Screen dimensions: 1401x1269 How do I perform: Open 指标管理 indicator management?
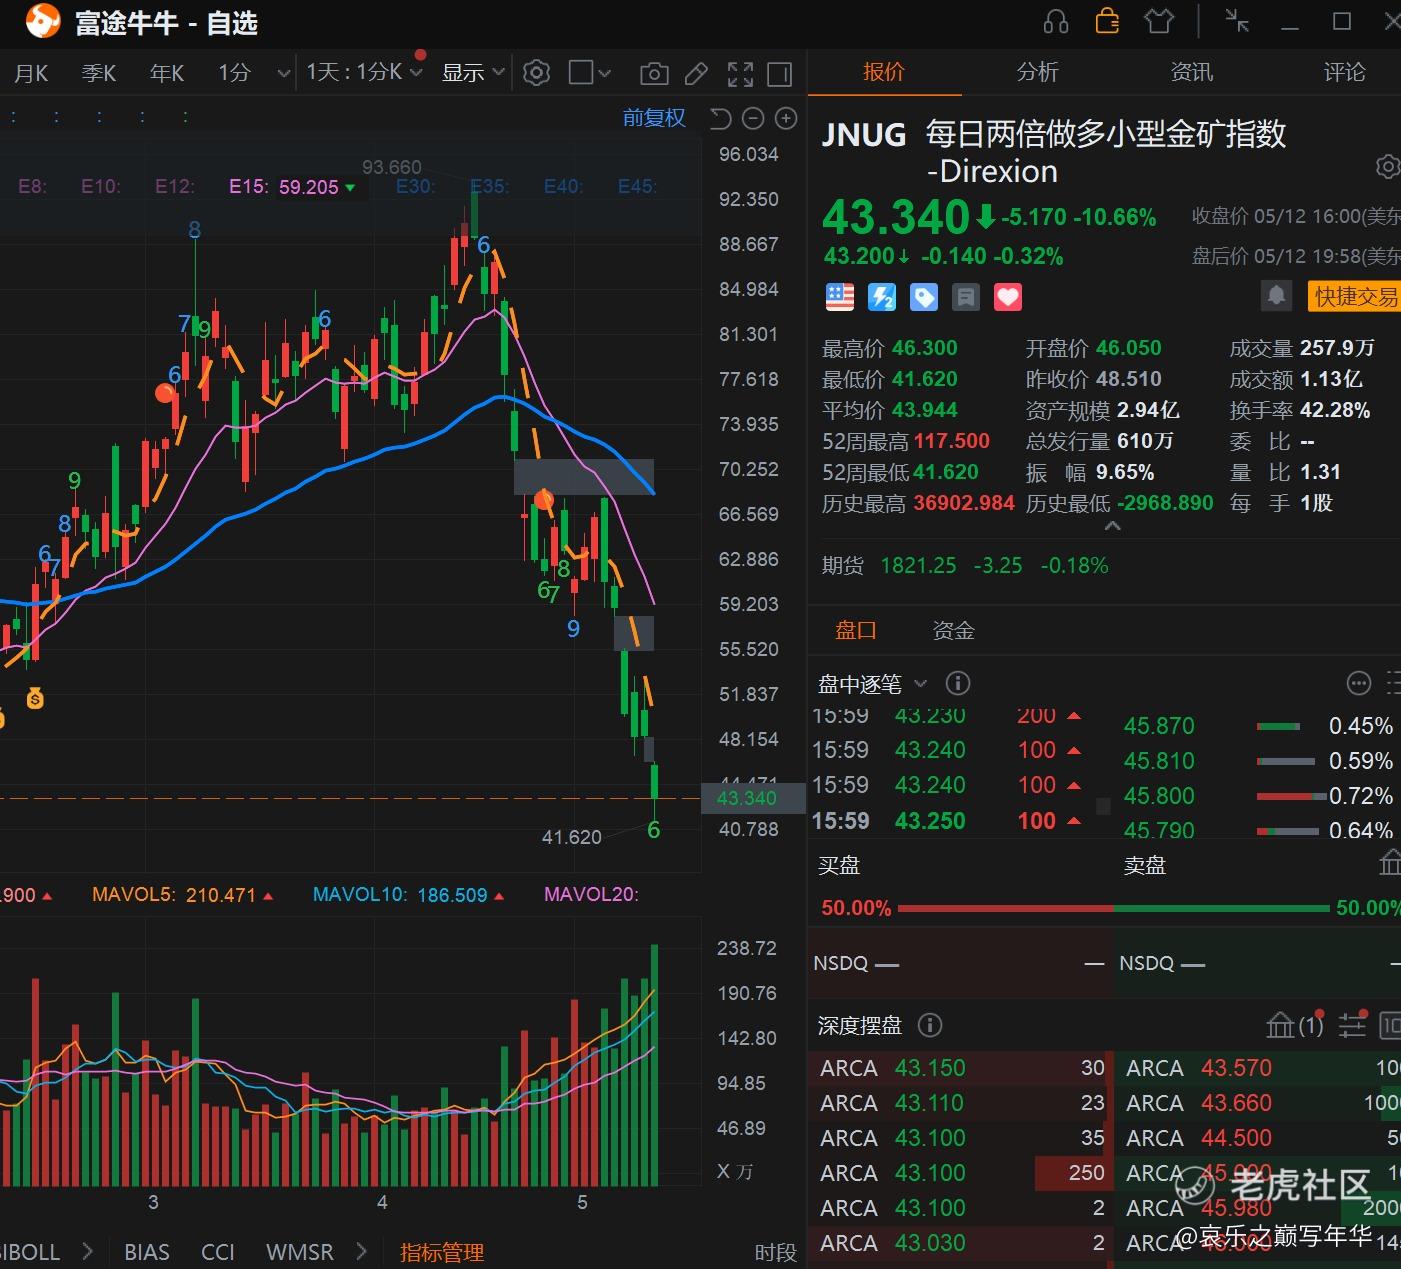(442, 1252)
